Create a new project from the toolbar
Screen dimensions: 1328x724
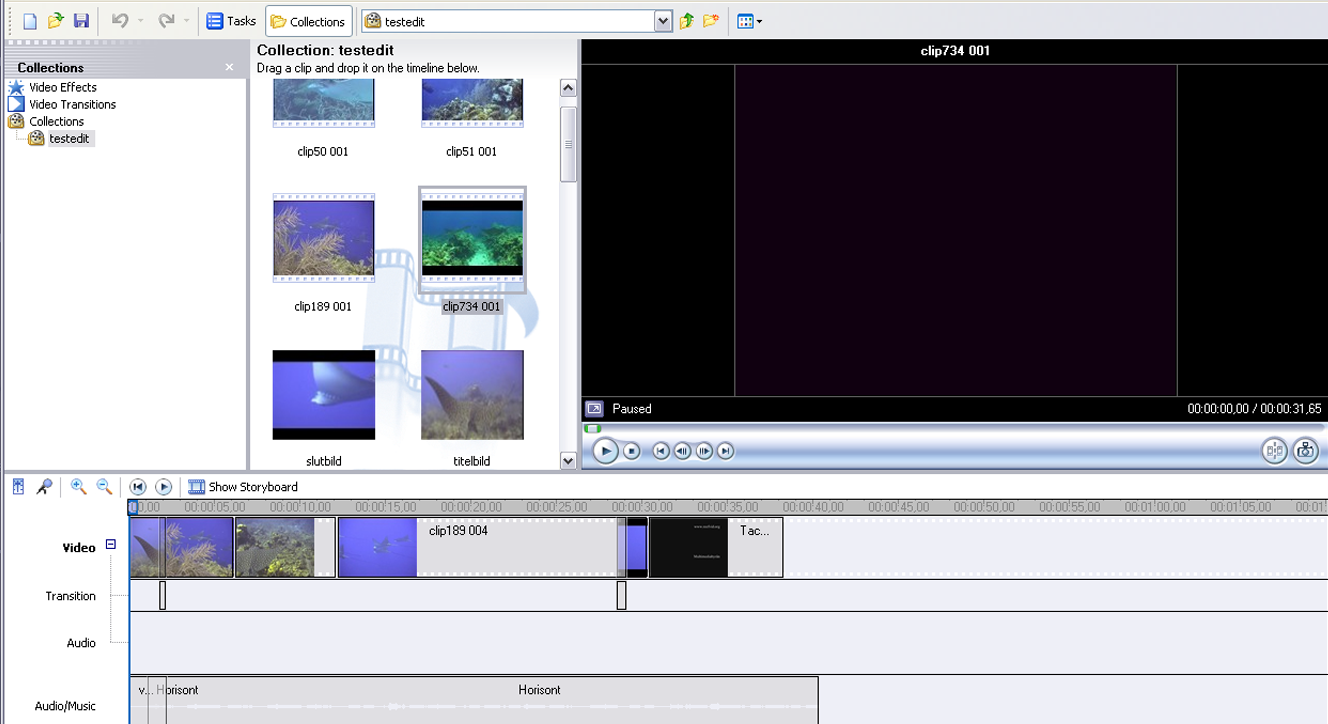pos(30,21)
